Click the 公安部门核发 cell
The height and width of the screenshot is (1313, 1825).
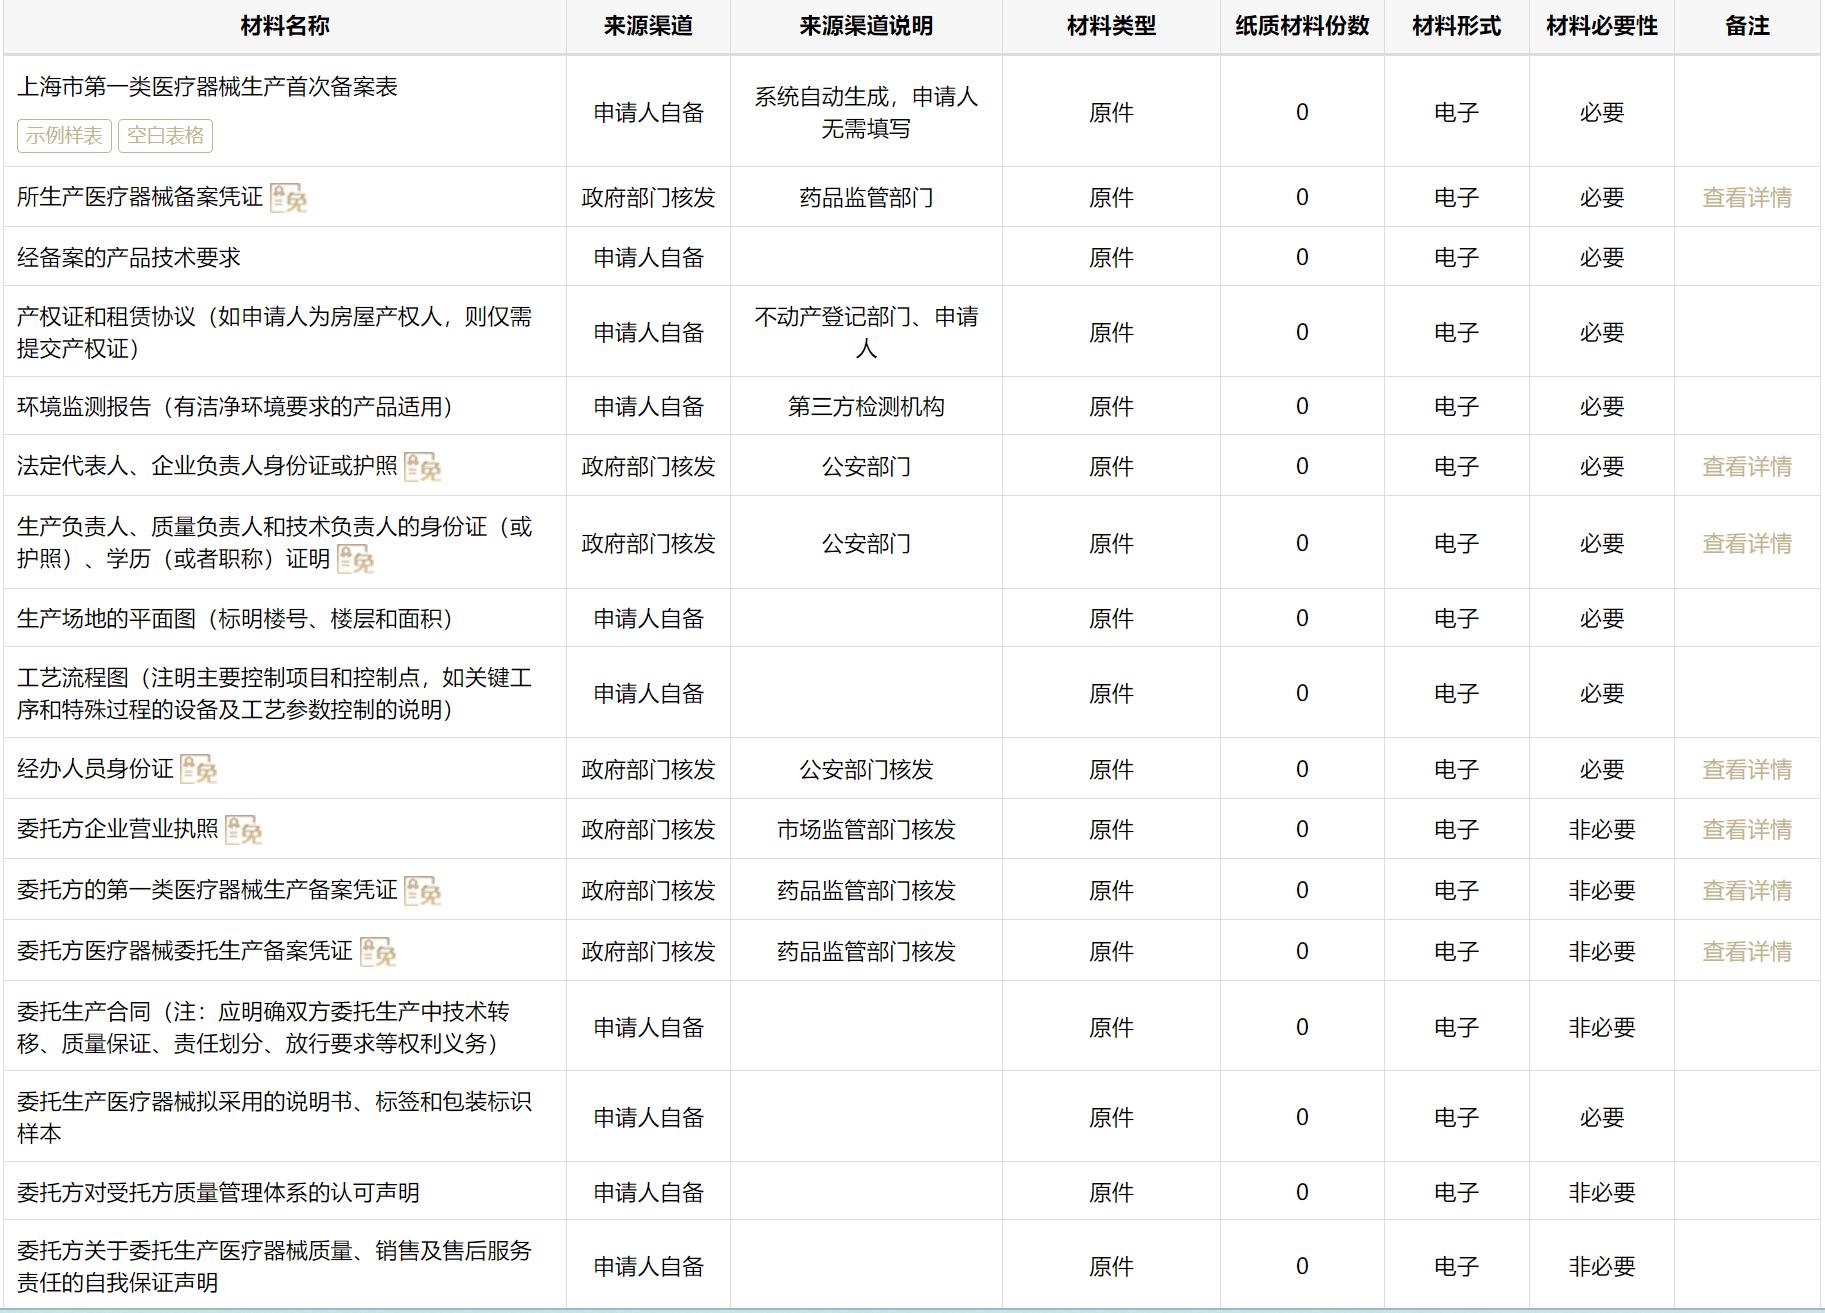[x=866, y=770]
